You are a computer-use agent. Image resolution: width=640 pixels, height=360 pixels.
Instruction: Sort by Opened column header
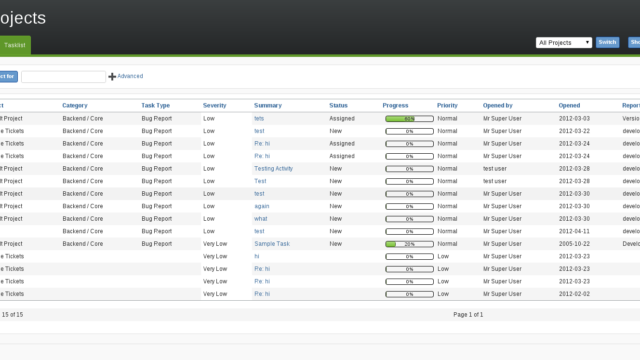[569, 105]
